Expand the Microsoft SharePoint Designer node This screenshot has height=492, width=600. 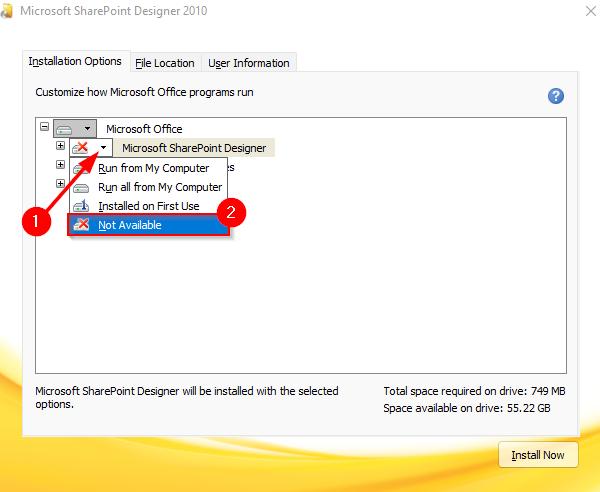(60, 145)
